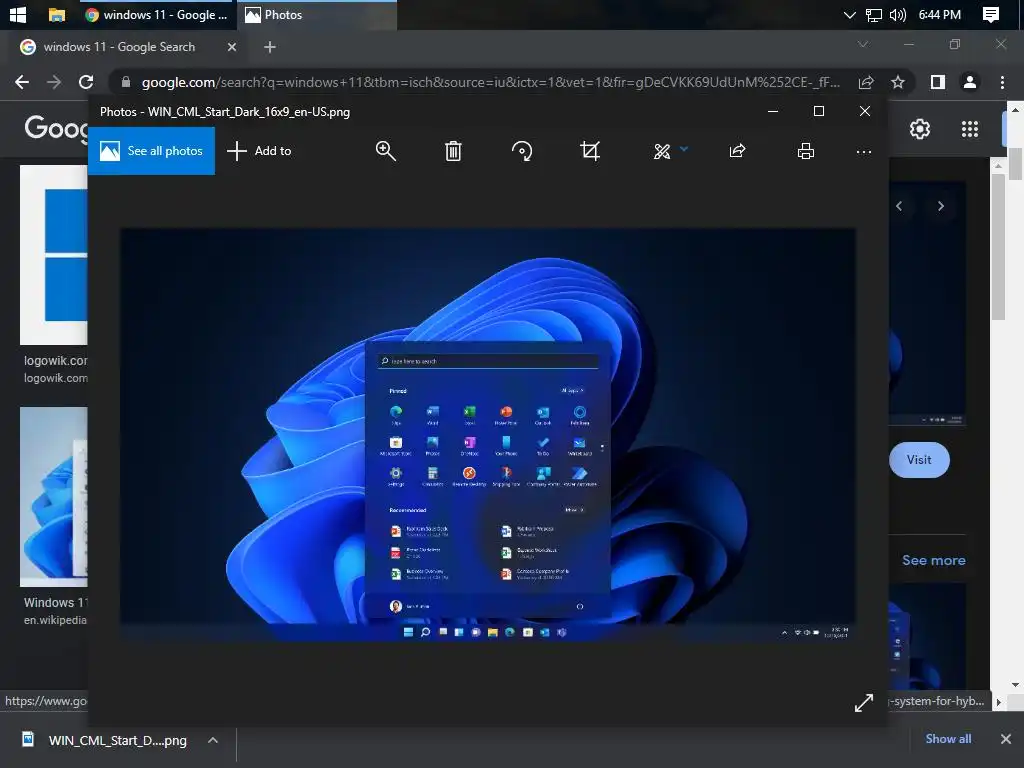1024x768 pixels.
Task: Go back in Chrome
Action: (x=22, y=82)
